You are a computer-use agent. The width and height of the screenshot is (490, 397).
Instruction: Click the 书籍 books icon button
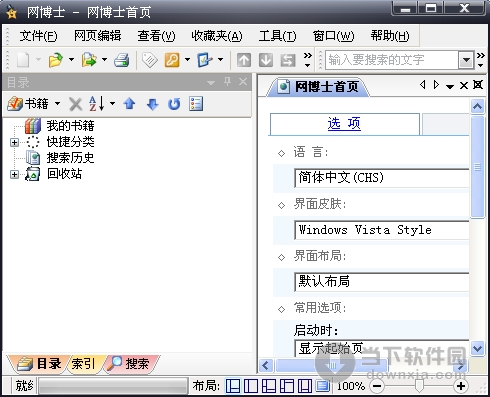coord(28,104)
